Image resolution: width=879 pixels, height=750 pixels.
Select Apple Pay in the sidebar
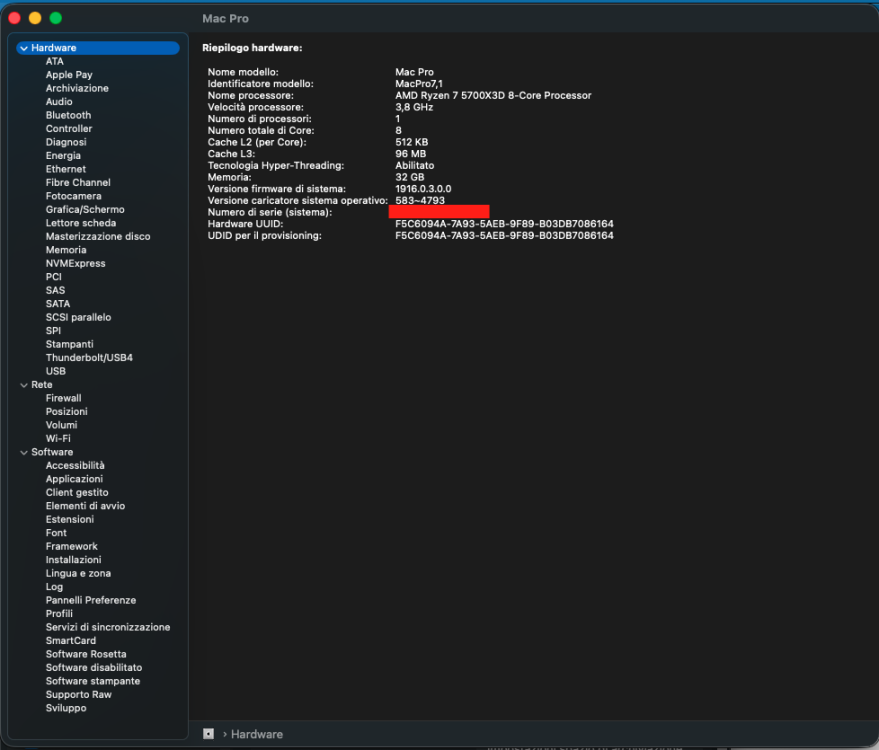(69, 75)
